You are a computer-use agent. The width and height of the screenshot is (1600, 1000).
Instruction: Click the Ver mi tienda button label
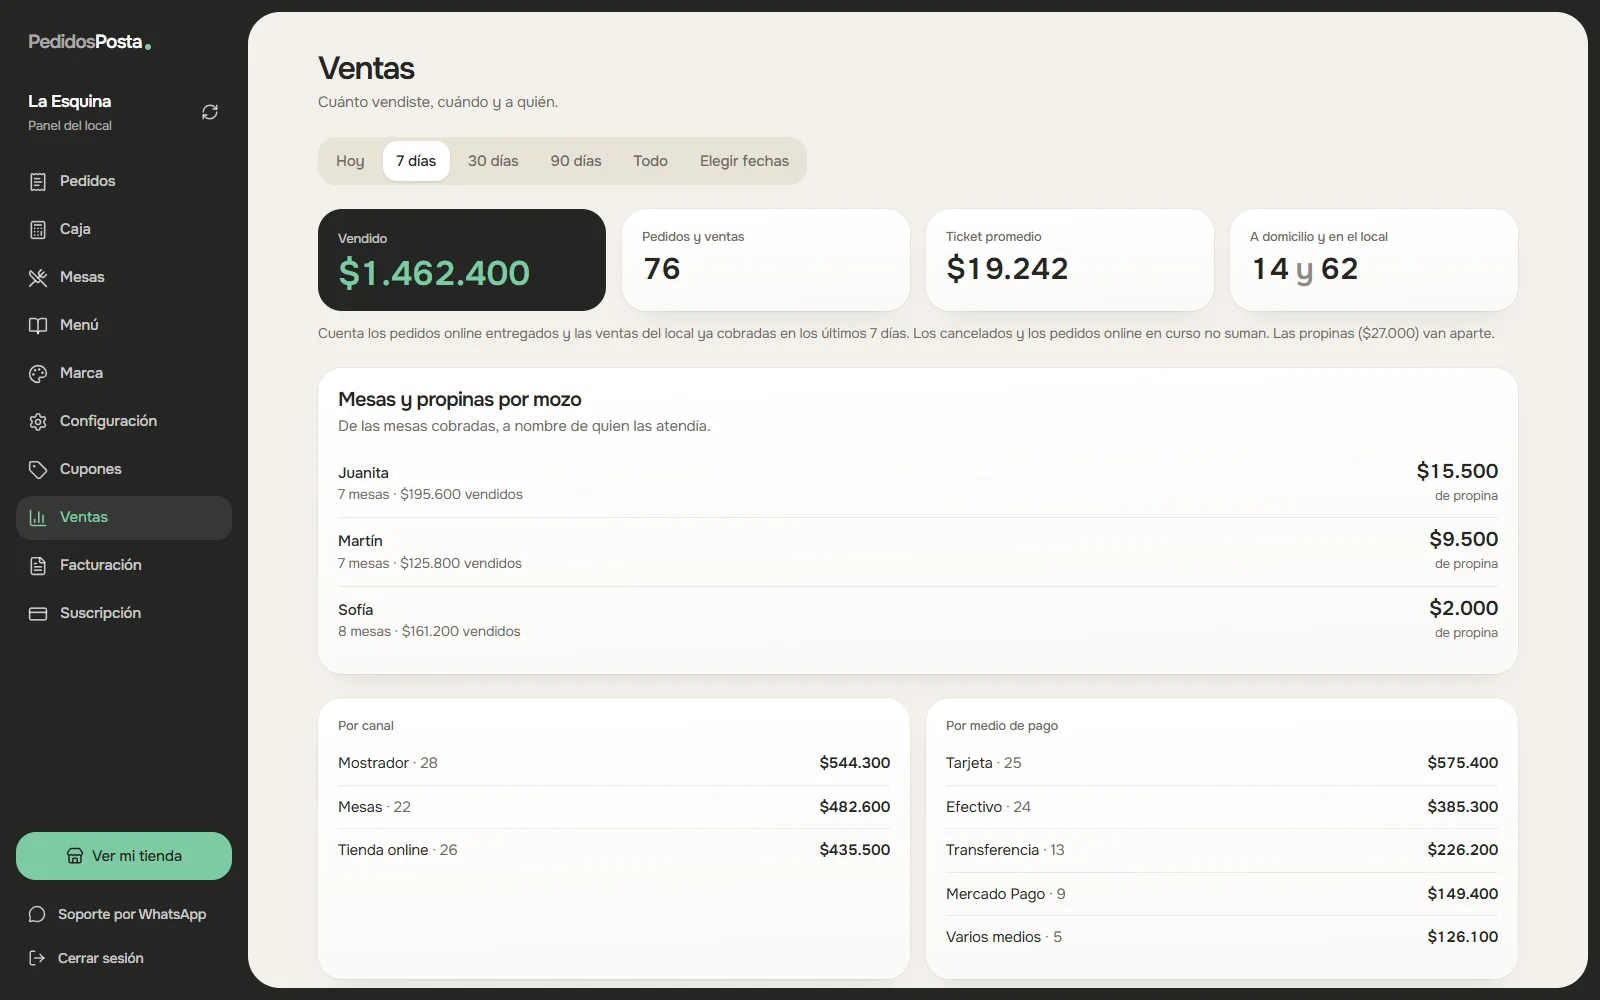click(137, 856)
